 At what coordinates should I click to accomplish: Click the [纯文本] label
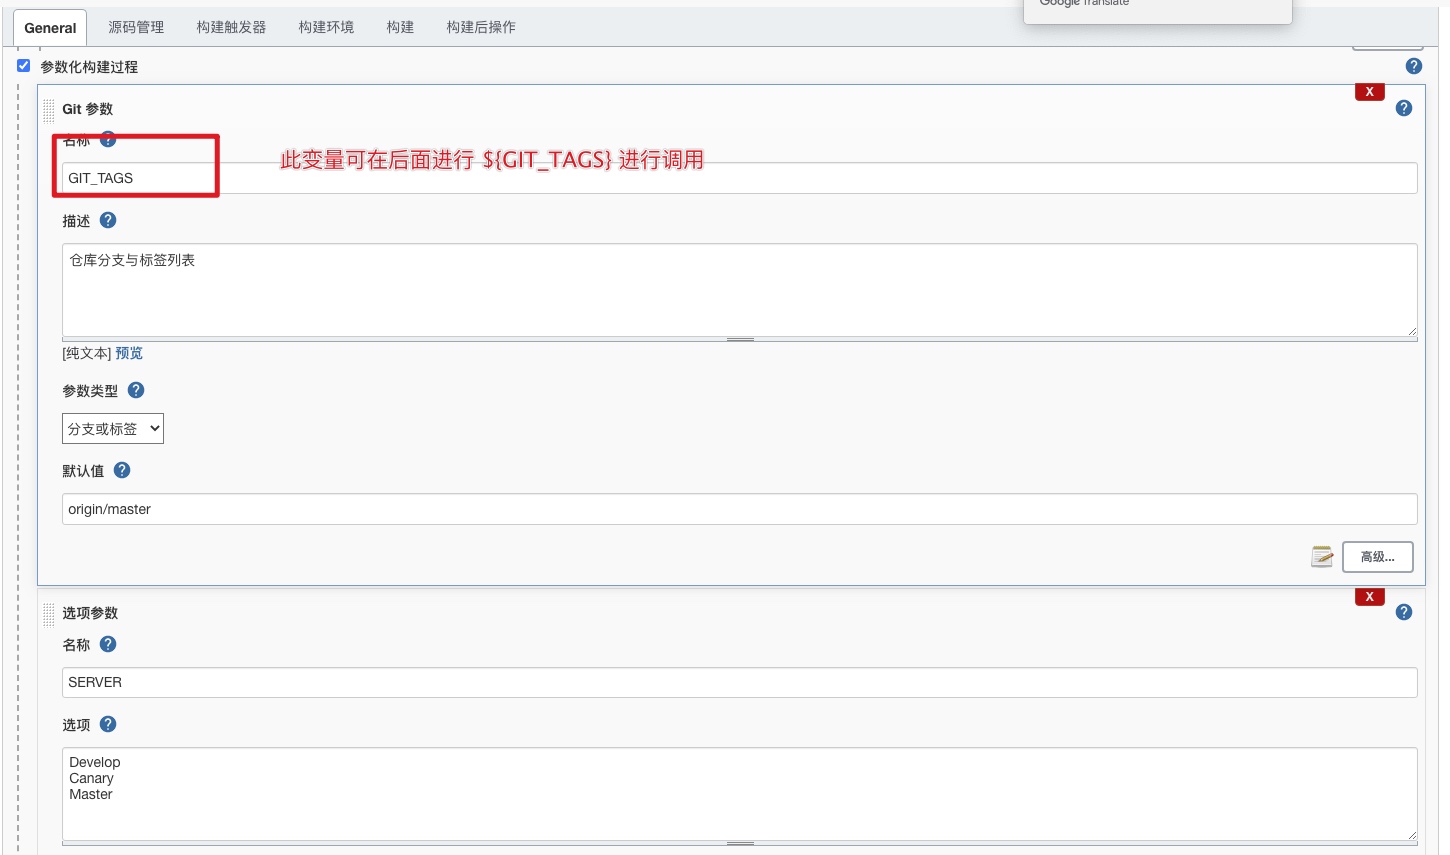point(87,353)
